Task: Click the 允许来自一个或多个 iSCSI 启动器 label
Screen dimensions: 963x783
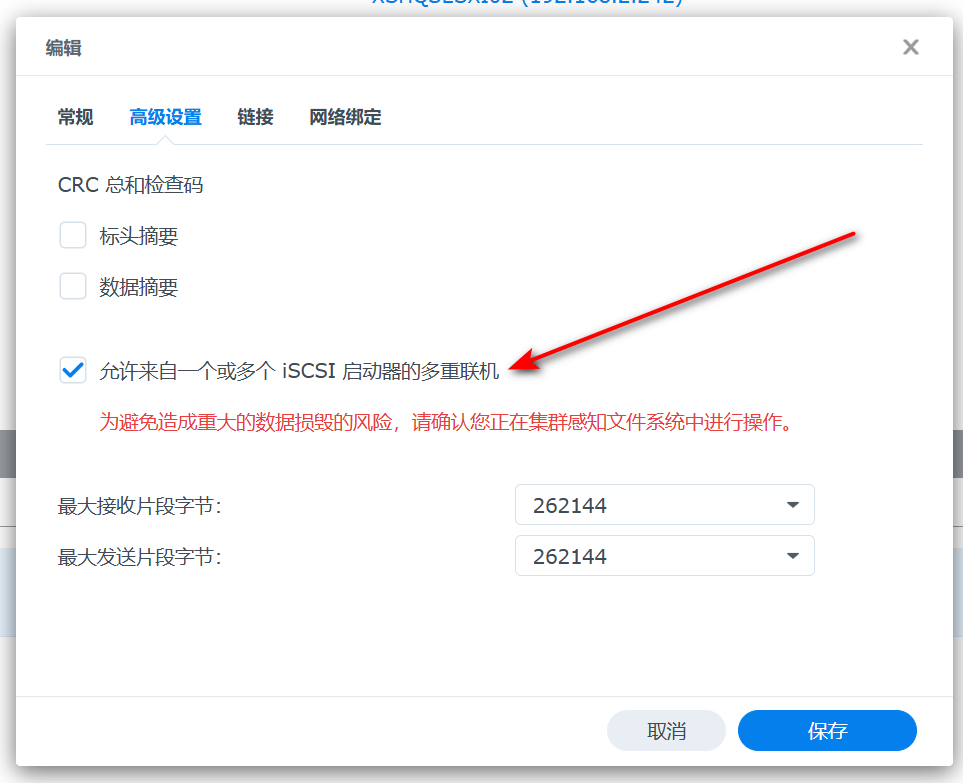Action: point(299,372)
